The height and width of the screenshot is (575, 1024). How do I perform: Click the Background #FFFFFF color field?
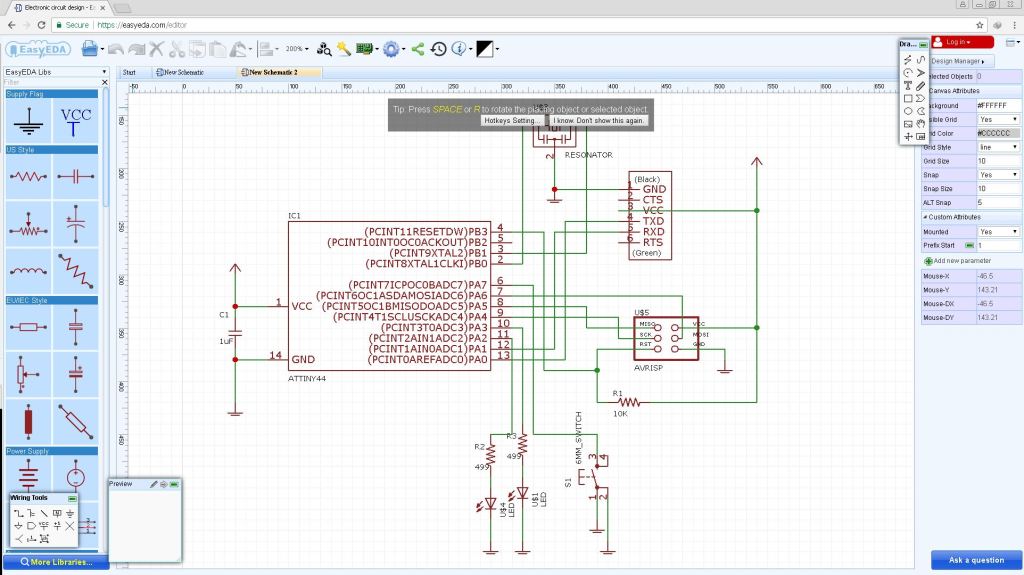[999, 106]
